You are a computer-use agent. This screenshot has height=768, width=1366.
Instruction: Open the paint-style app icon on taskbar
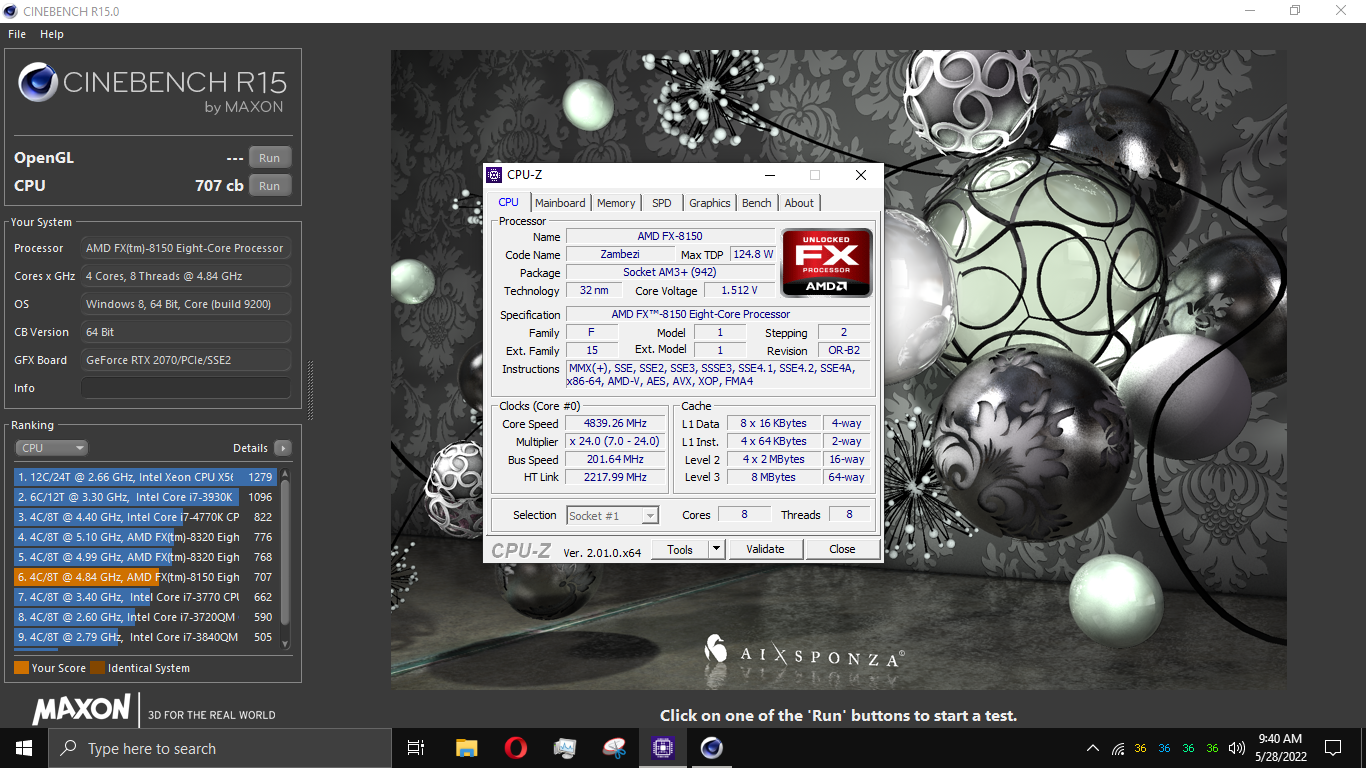(614, 748)
